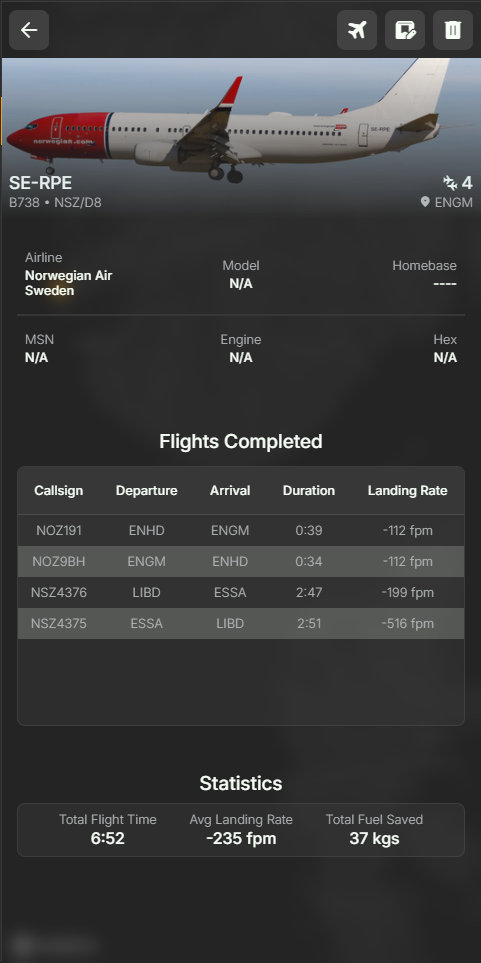Open the NSZ4375 flight entry
481x963 pixels.
[241, 623]
